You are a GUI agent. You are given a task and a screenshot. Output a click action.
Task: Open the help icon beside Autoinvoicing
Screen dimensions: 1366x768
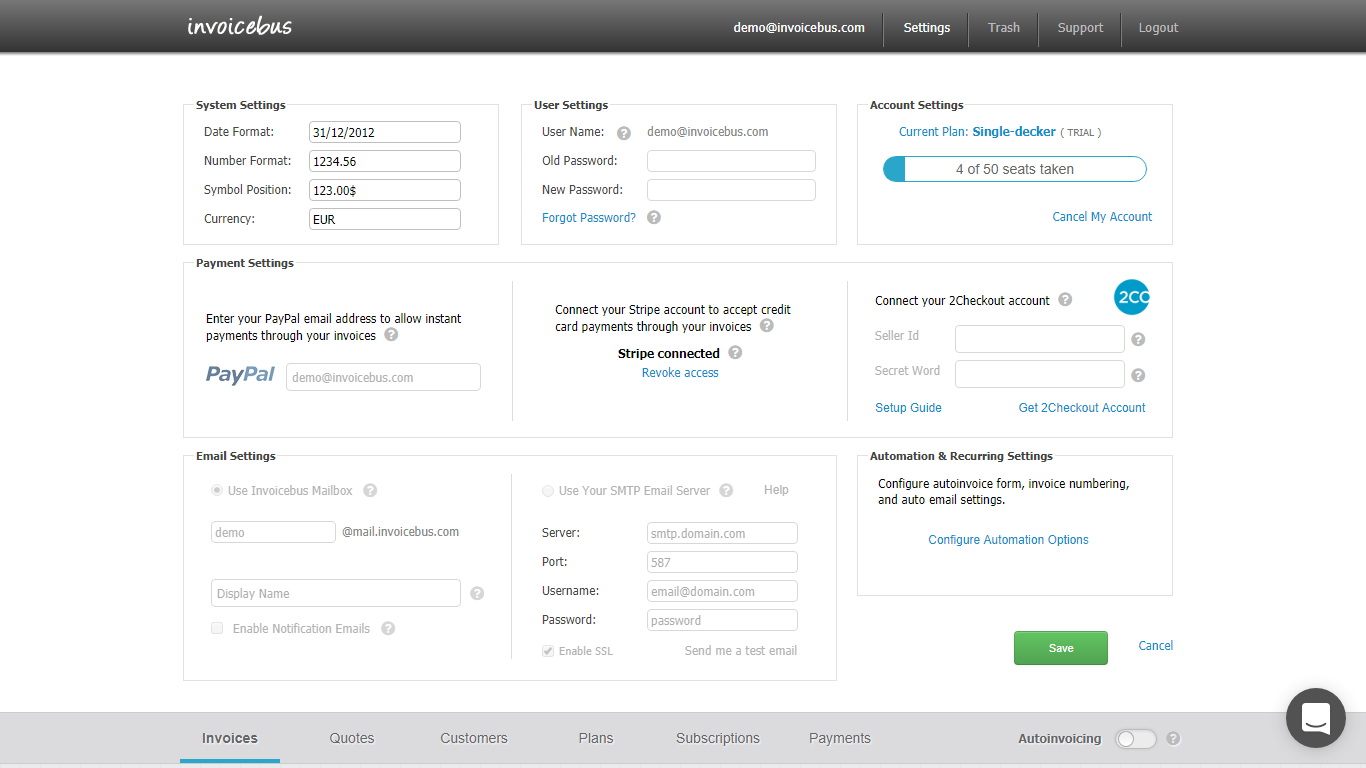point(1172,738)
